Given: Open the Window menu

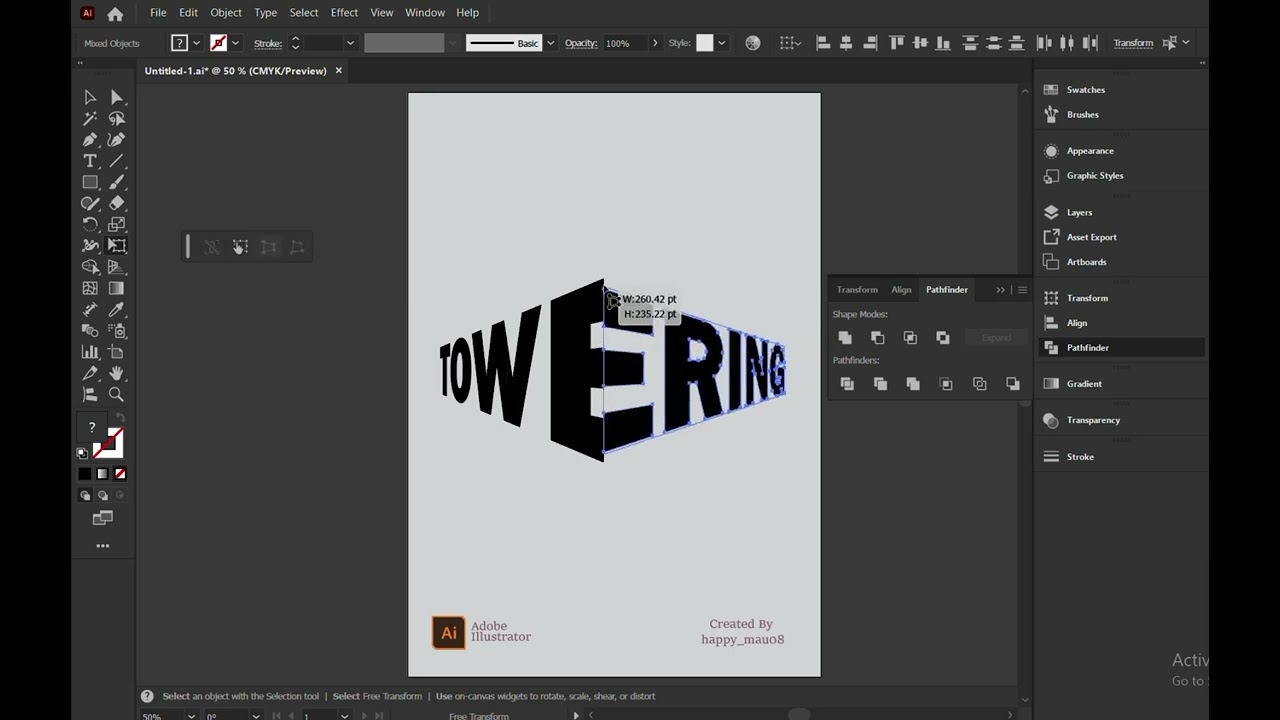Looking at the screenshot, I should [x=425, y=13].
